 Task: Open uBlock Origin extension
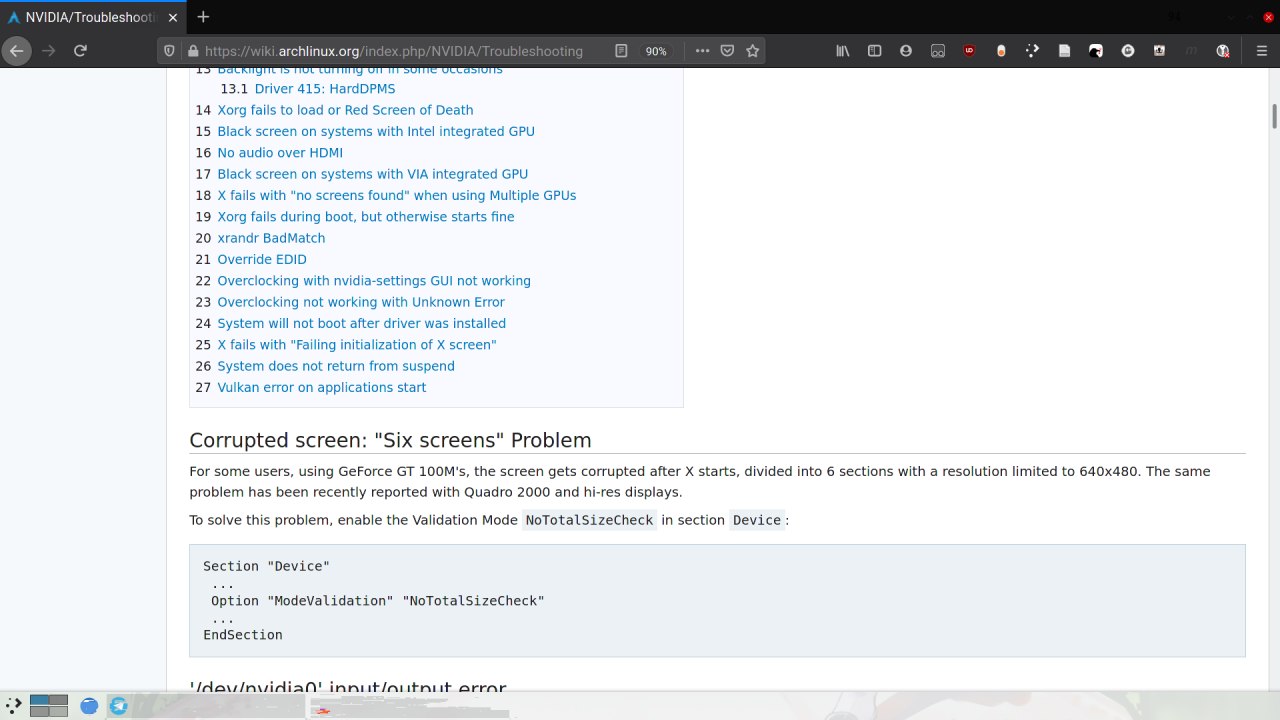coord(969,50)
